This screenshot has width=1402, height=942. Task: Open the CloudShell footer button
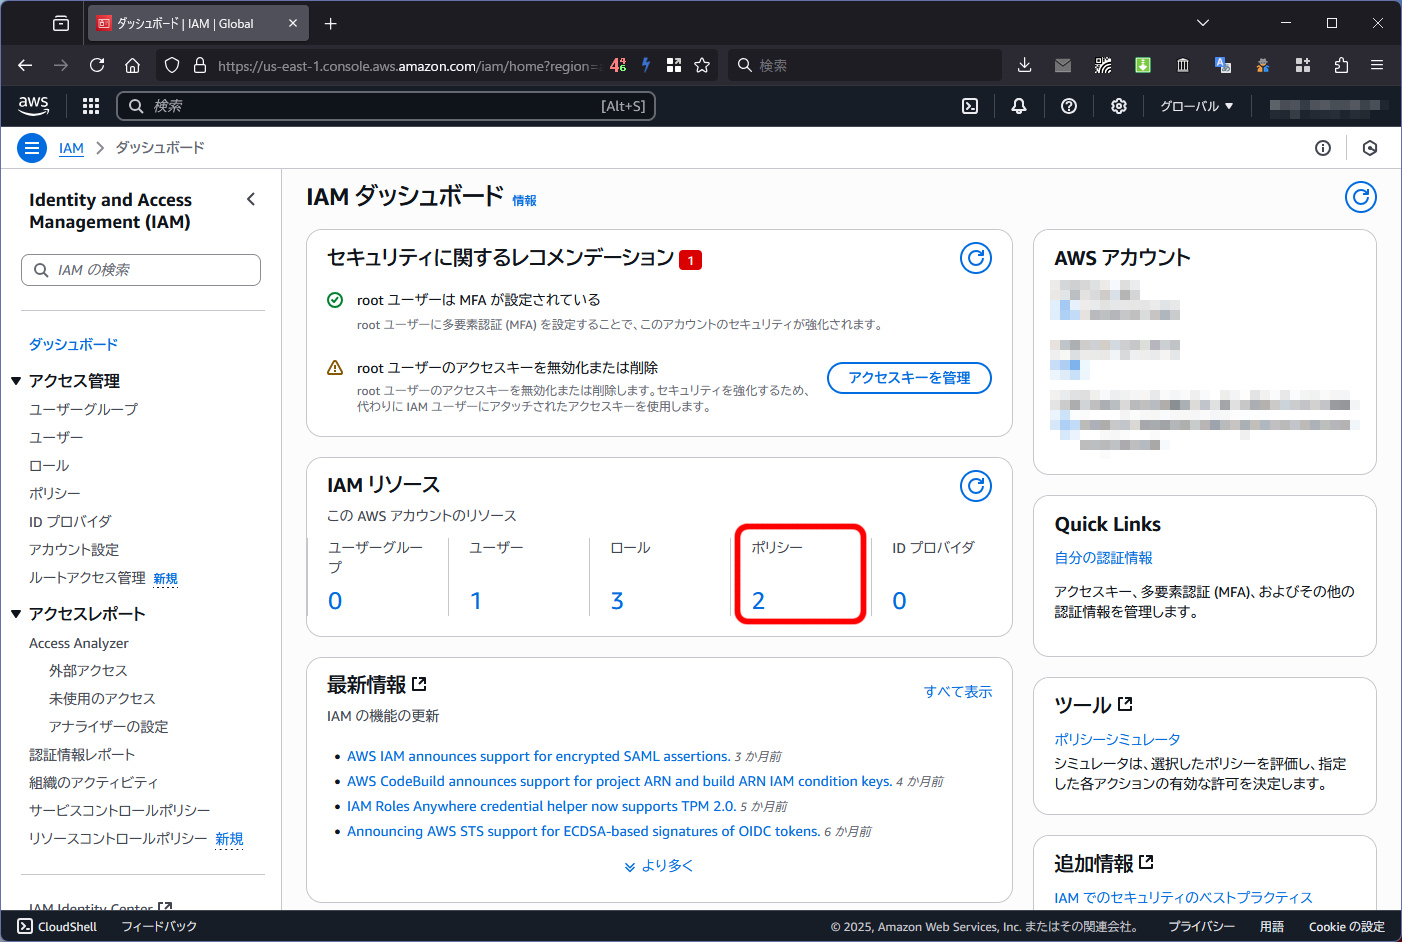tap(57, 927)
